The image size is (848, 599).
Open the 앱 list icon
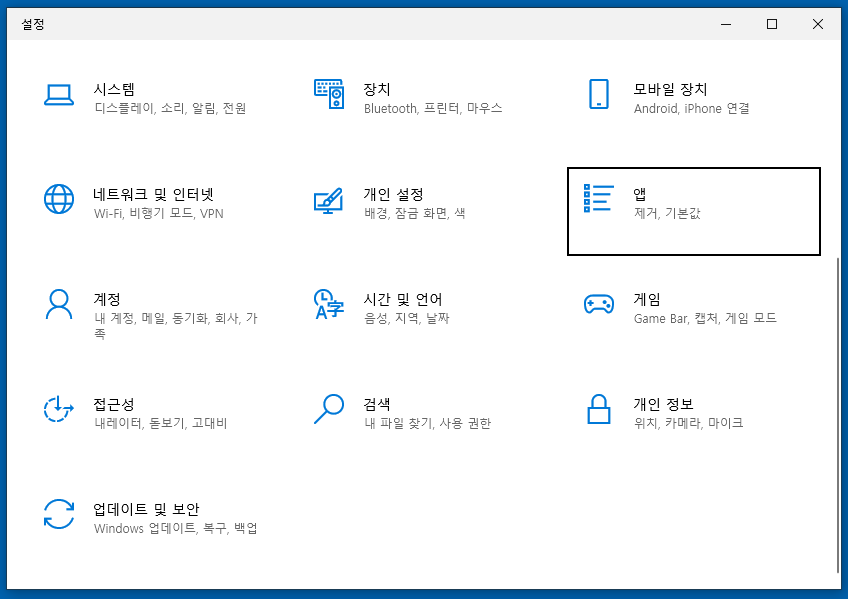(599, 198)
